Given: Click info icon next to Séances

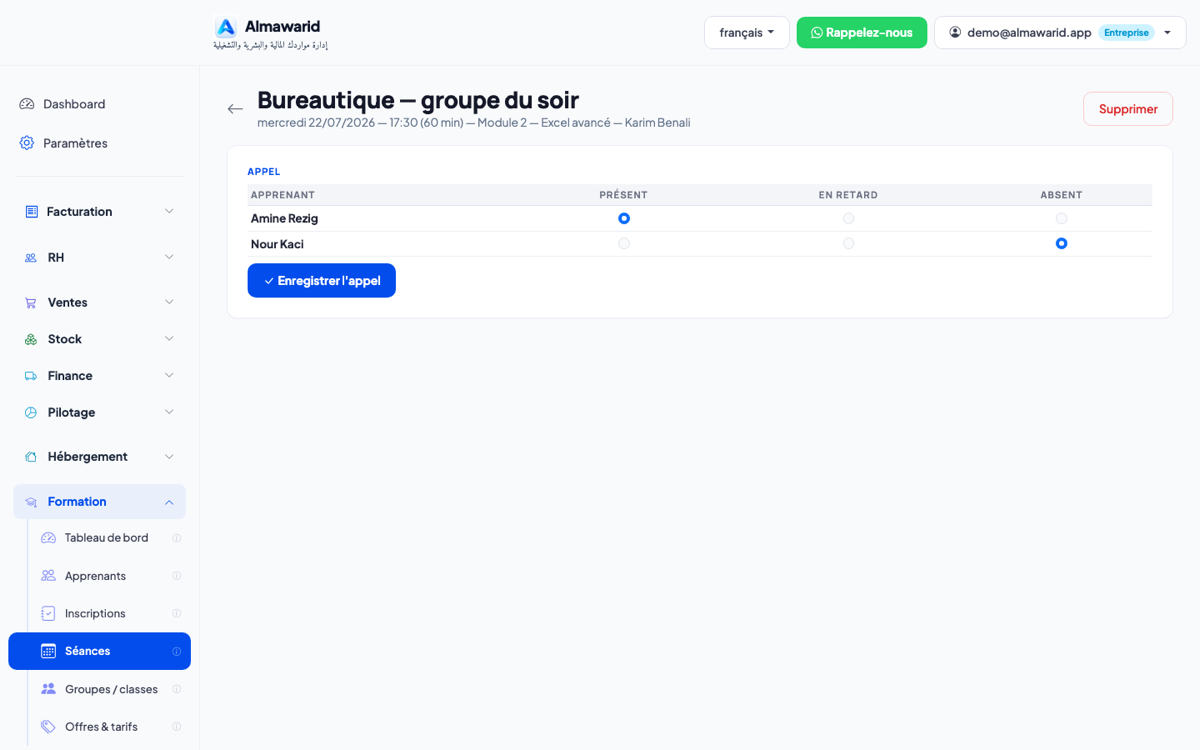Looking at the screenshot, I should tap(177, 651).
